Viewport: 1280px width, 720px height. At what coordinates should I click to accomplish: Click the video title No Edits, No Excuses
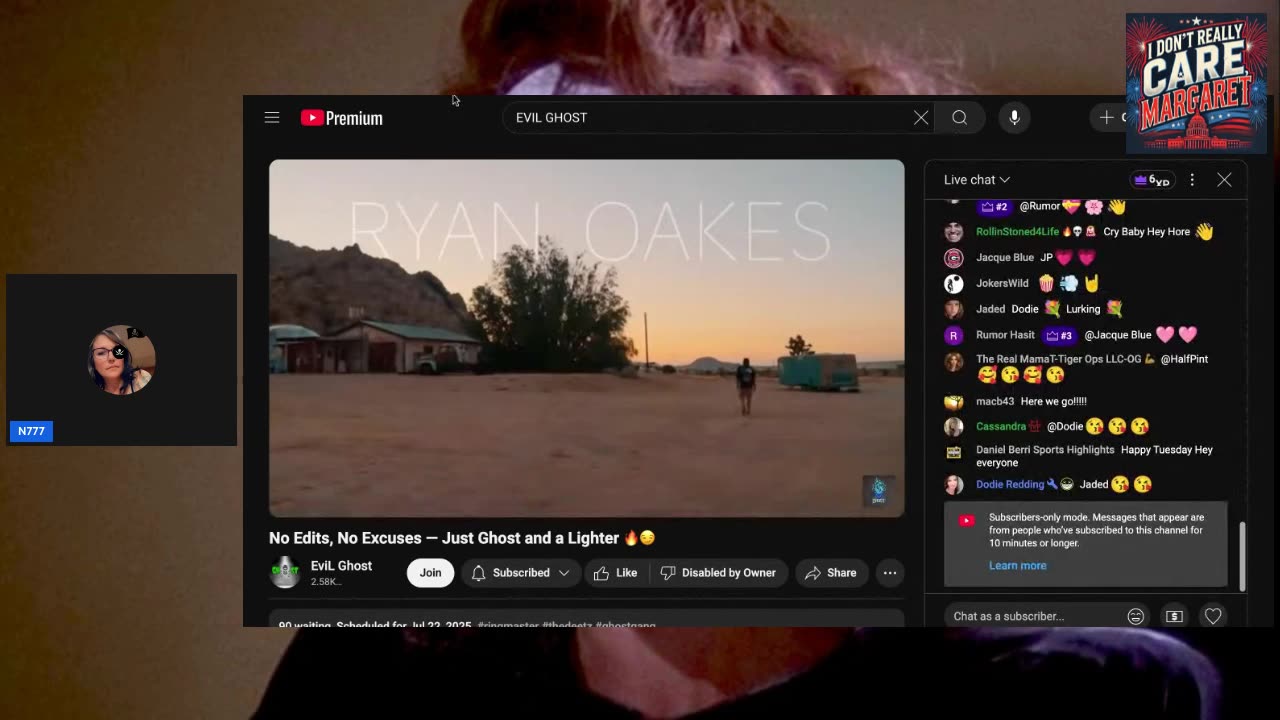tap(462, 538)
